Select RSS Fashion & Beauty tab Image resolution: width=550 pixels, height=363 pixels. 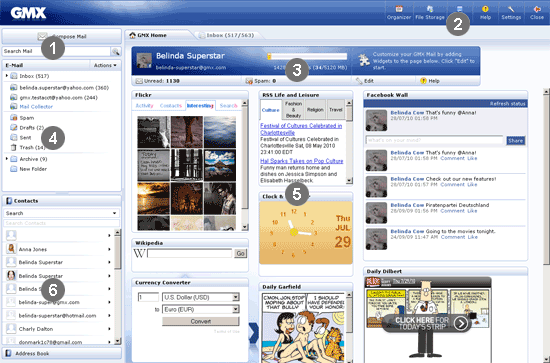pyautogui.click(x=293, y=109)
